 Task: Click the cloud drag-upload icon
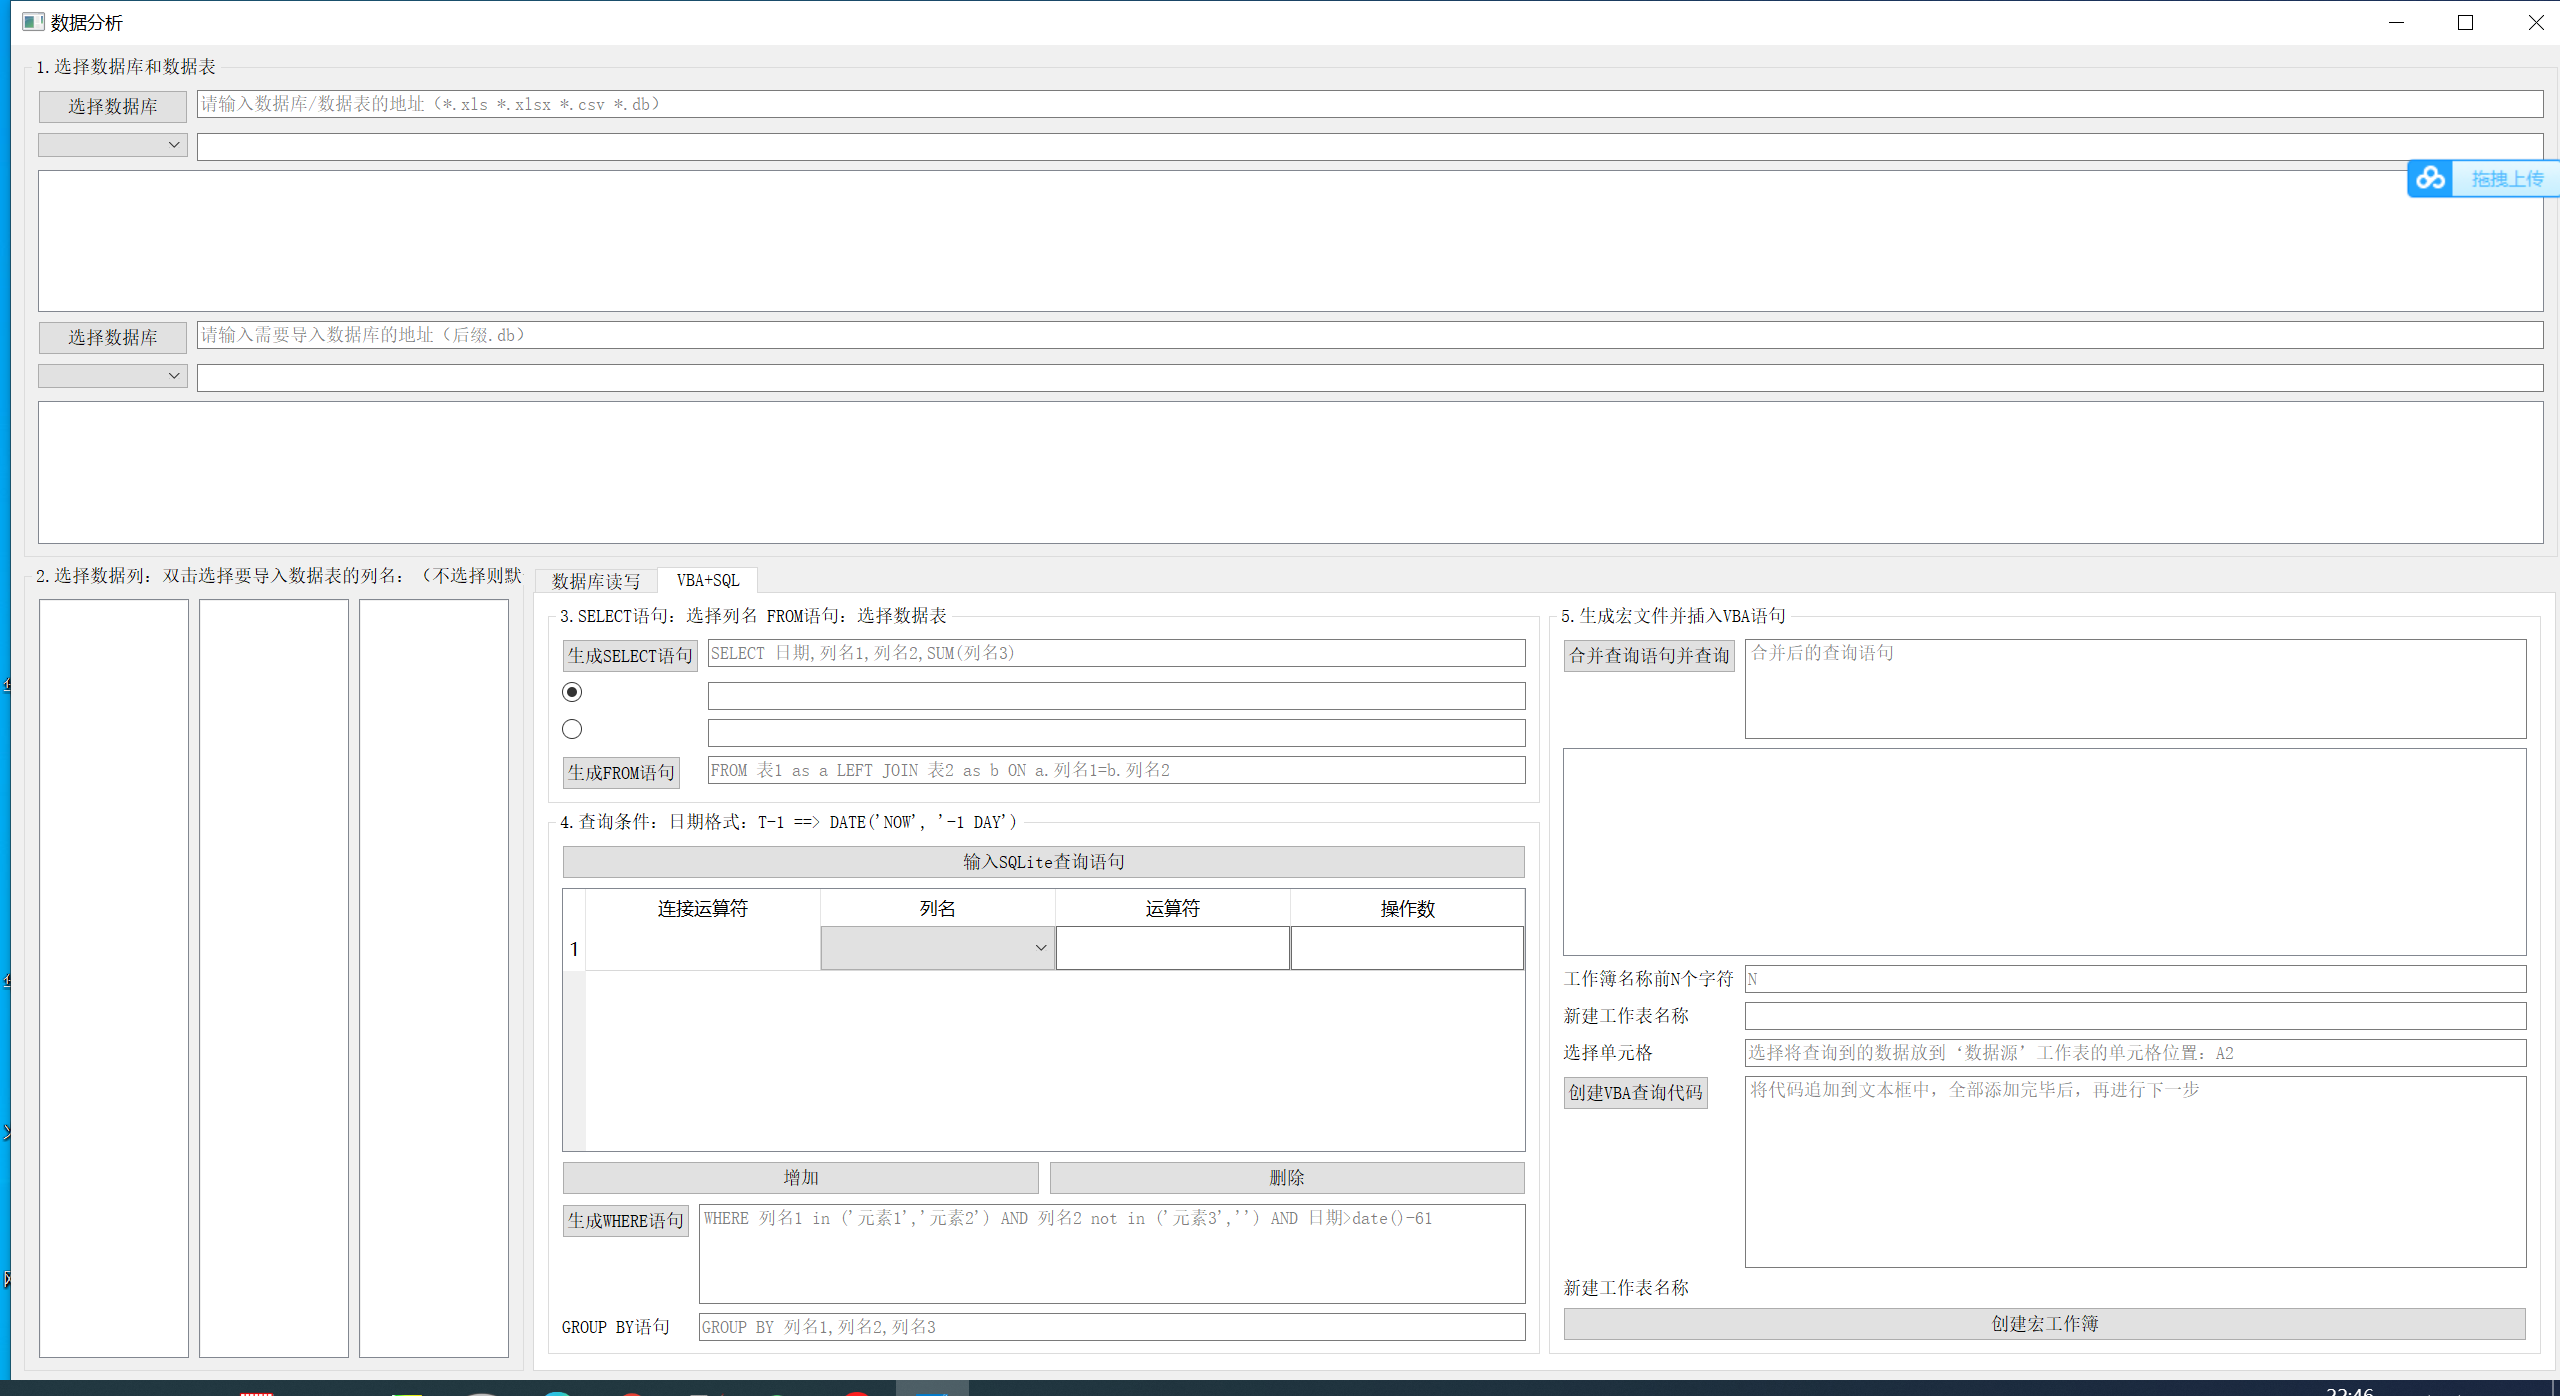click(2430, 179)
